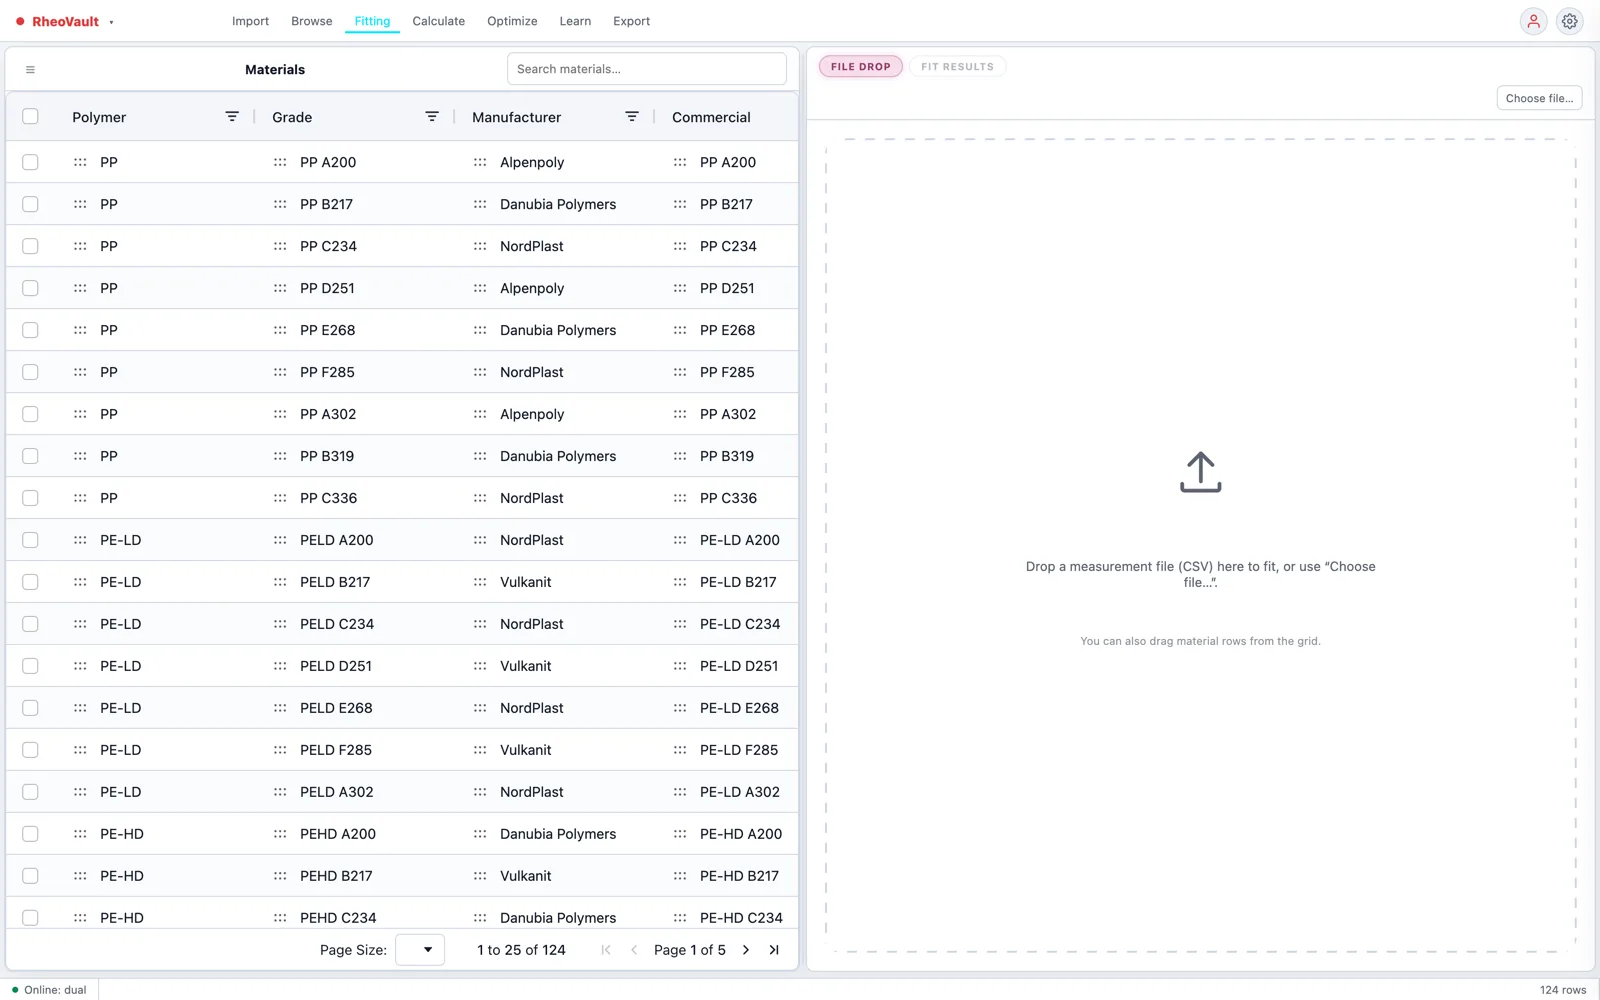The height and width of the screenshot is (1000, 1600).
Task: Focus the Search materials field
Action: tap(647, 69)
